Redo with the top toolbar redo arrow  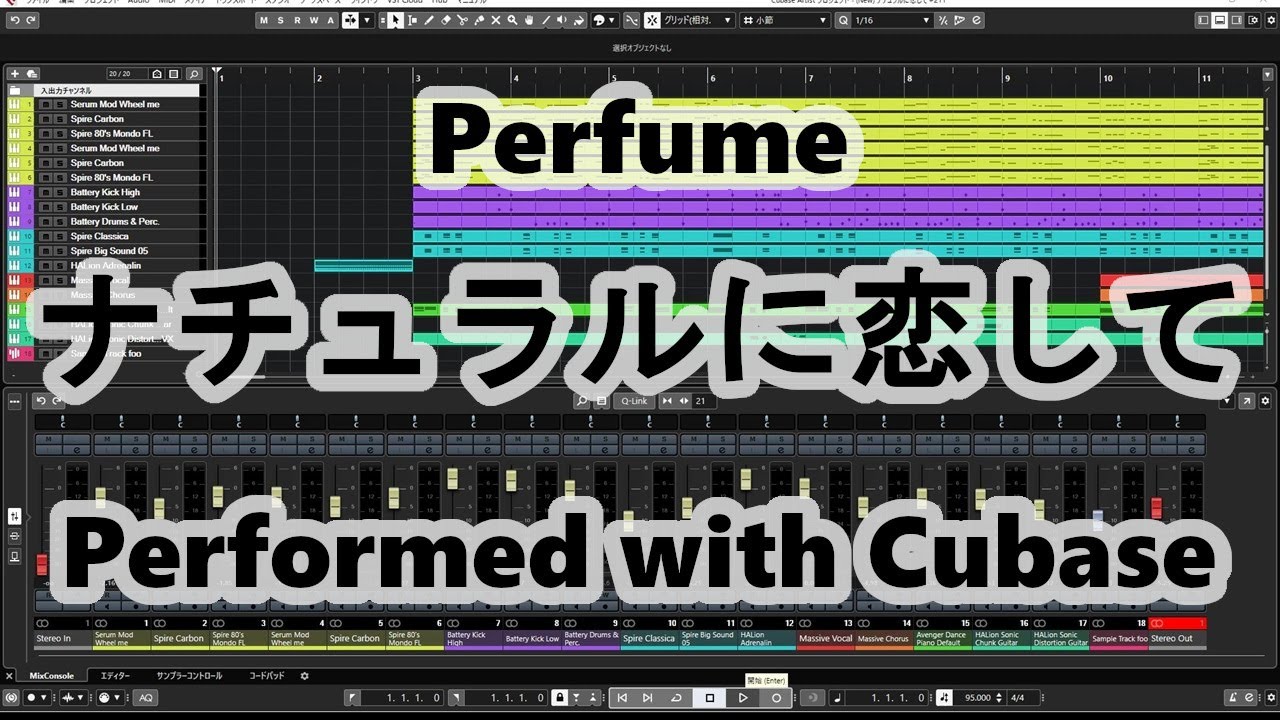31,20
